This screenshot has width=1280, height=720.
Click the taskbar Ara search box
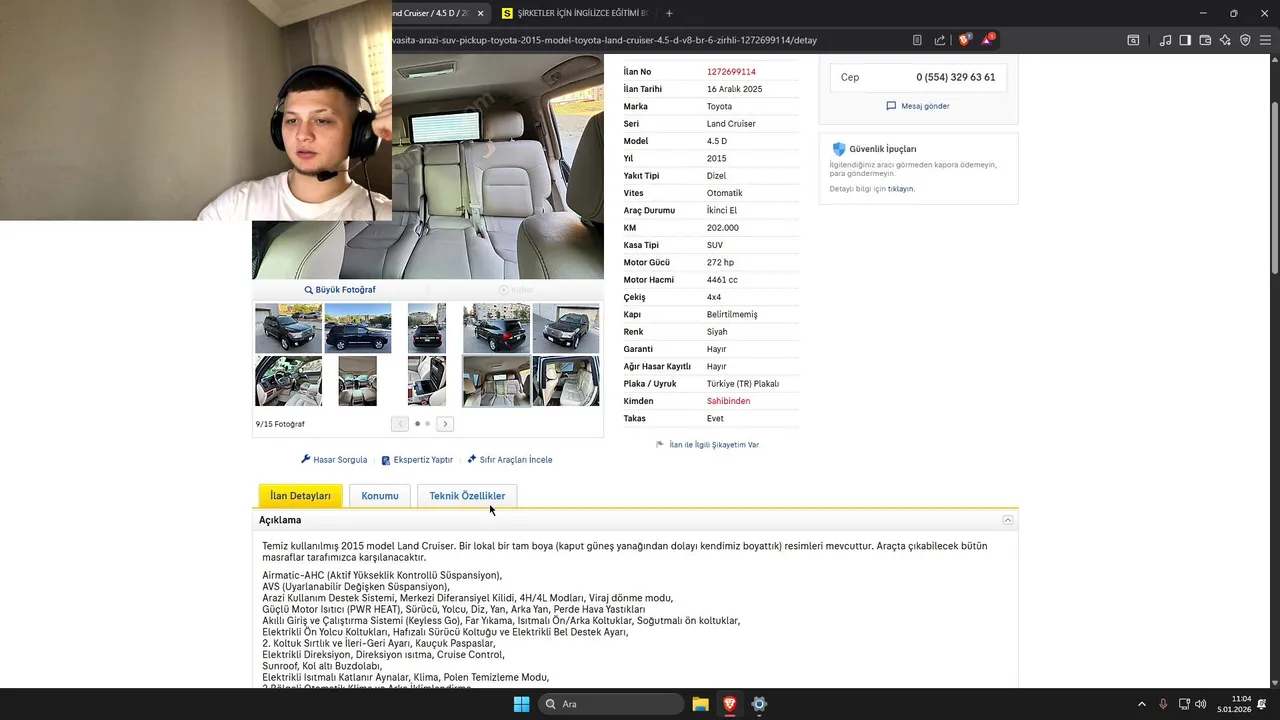(611, 704)
